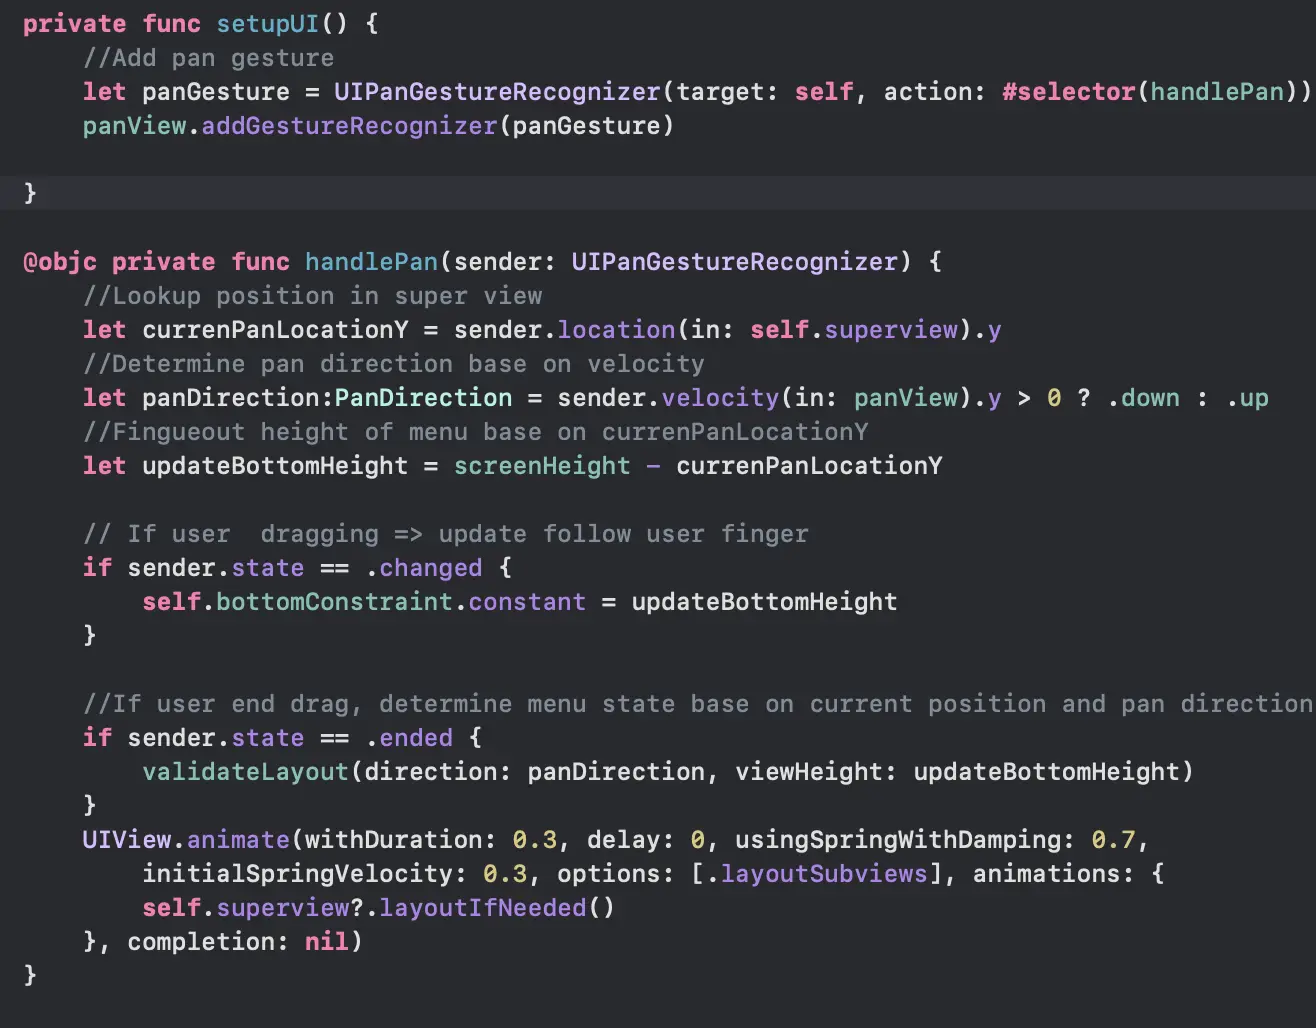Viewport: 1316px width, 1028px height.
Task: Click comment '//Lookup position in super view'
Action: pyautogui.click(x=312, y=296)
